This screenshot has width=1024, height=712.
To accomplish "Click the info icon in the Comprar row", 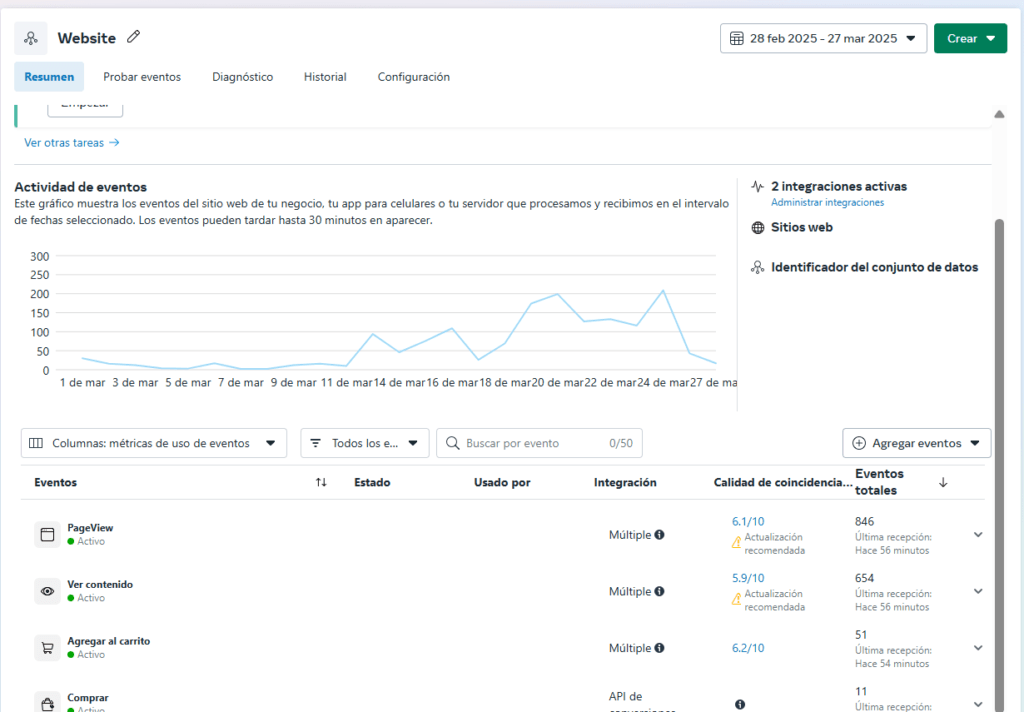I will pos(740,704).
